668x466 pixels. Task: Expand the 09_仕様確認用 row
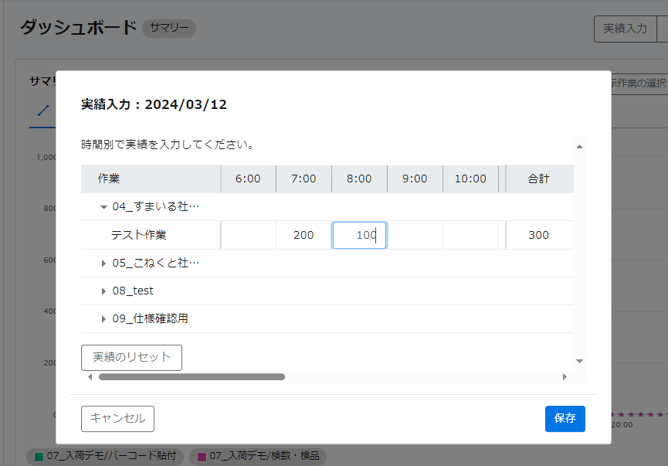coord(104,319)
